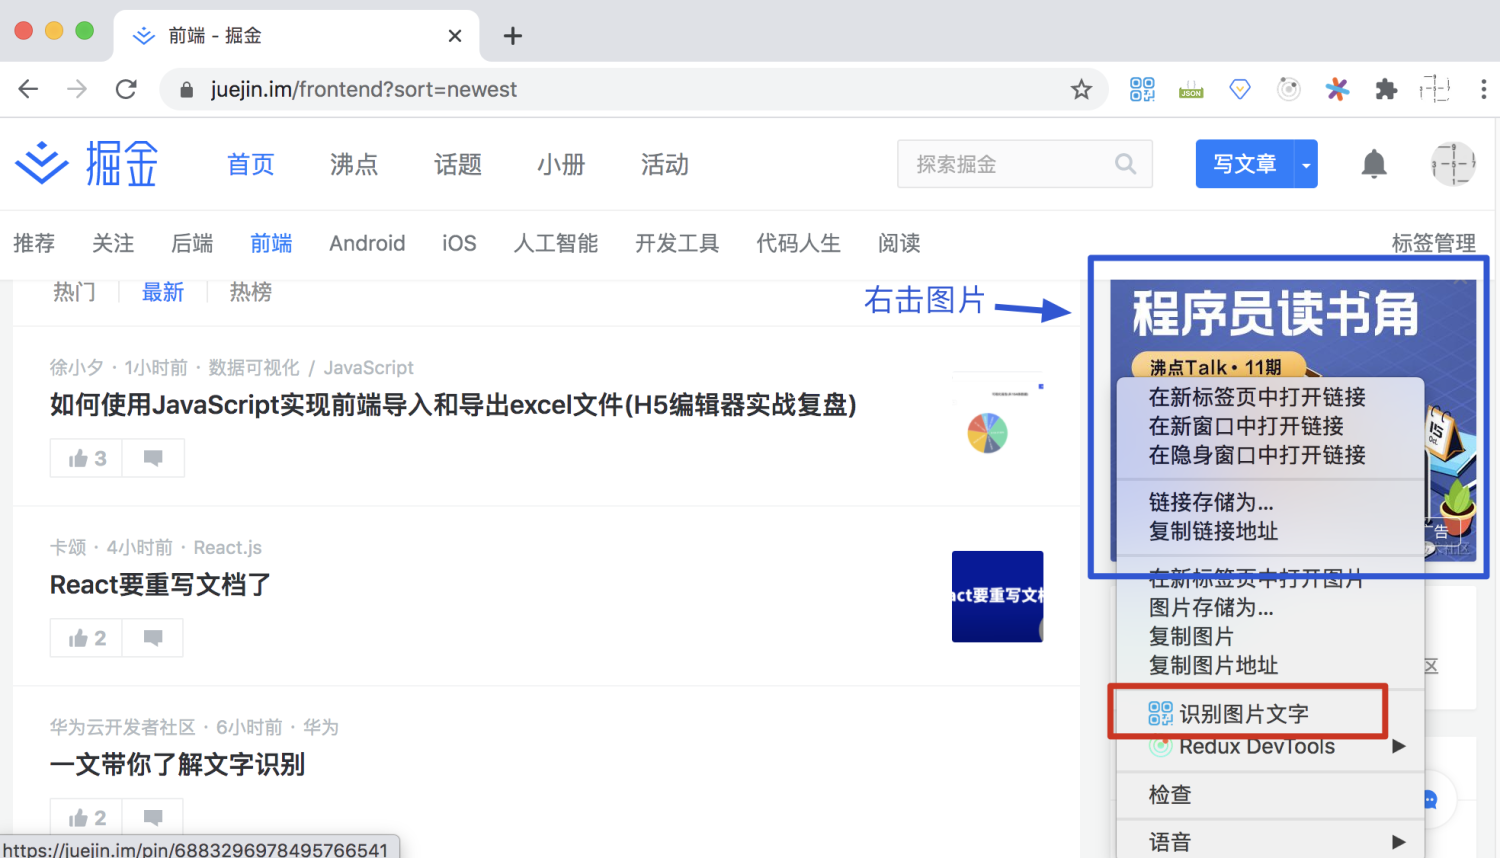Open the 话题 nav tab
The height and width of the screenshot is (858, 1500).
(458, 164)
